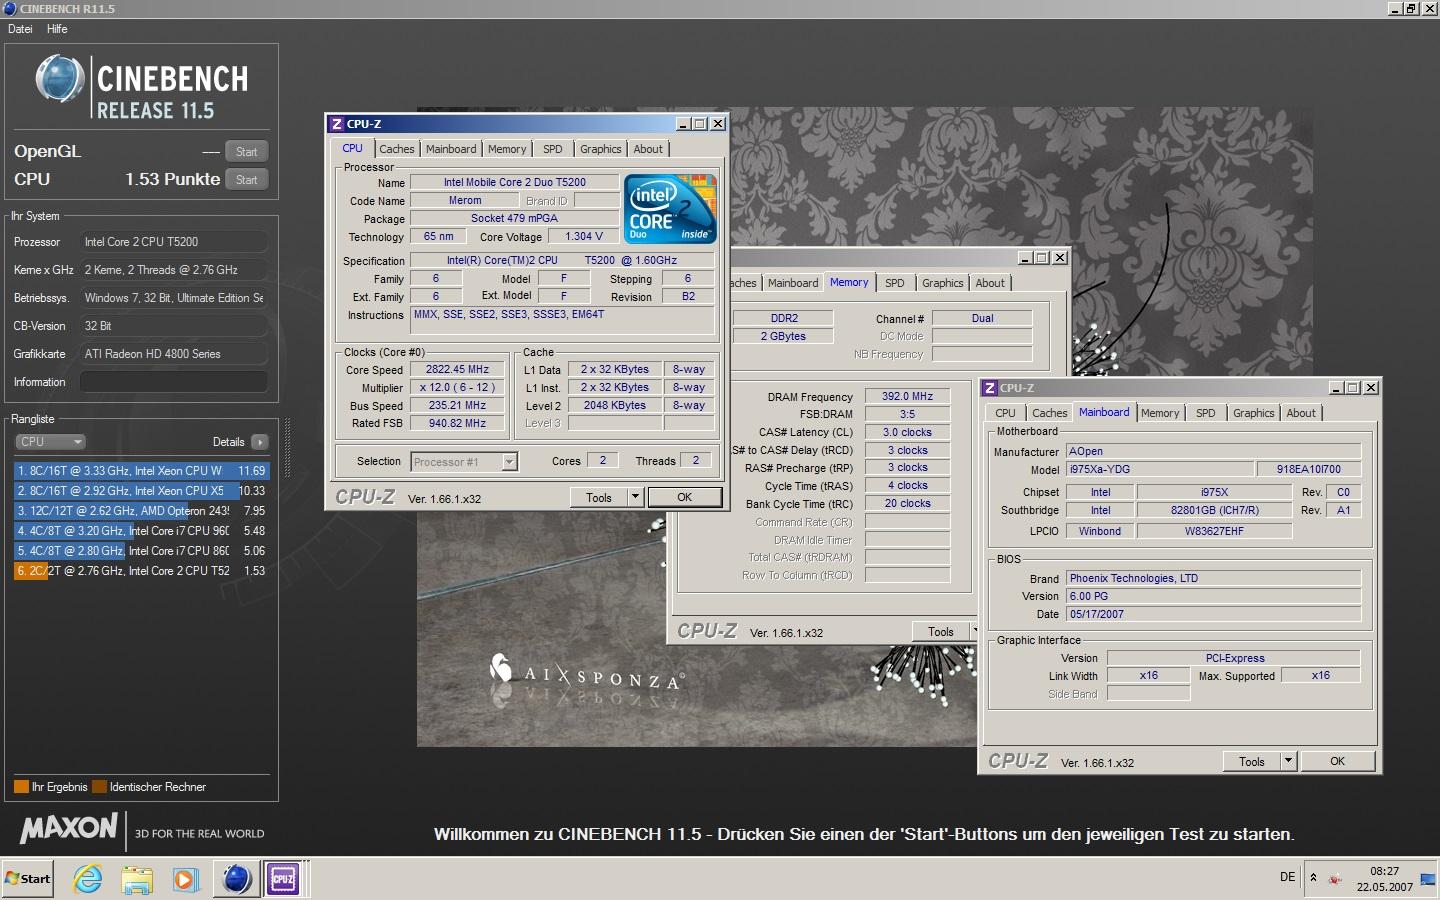Select SPD tab in Mainboard CPU-Z window
The image size is (1440, 900).
(1206, 413)
